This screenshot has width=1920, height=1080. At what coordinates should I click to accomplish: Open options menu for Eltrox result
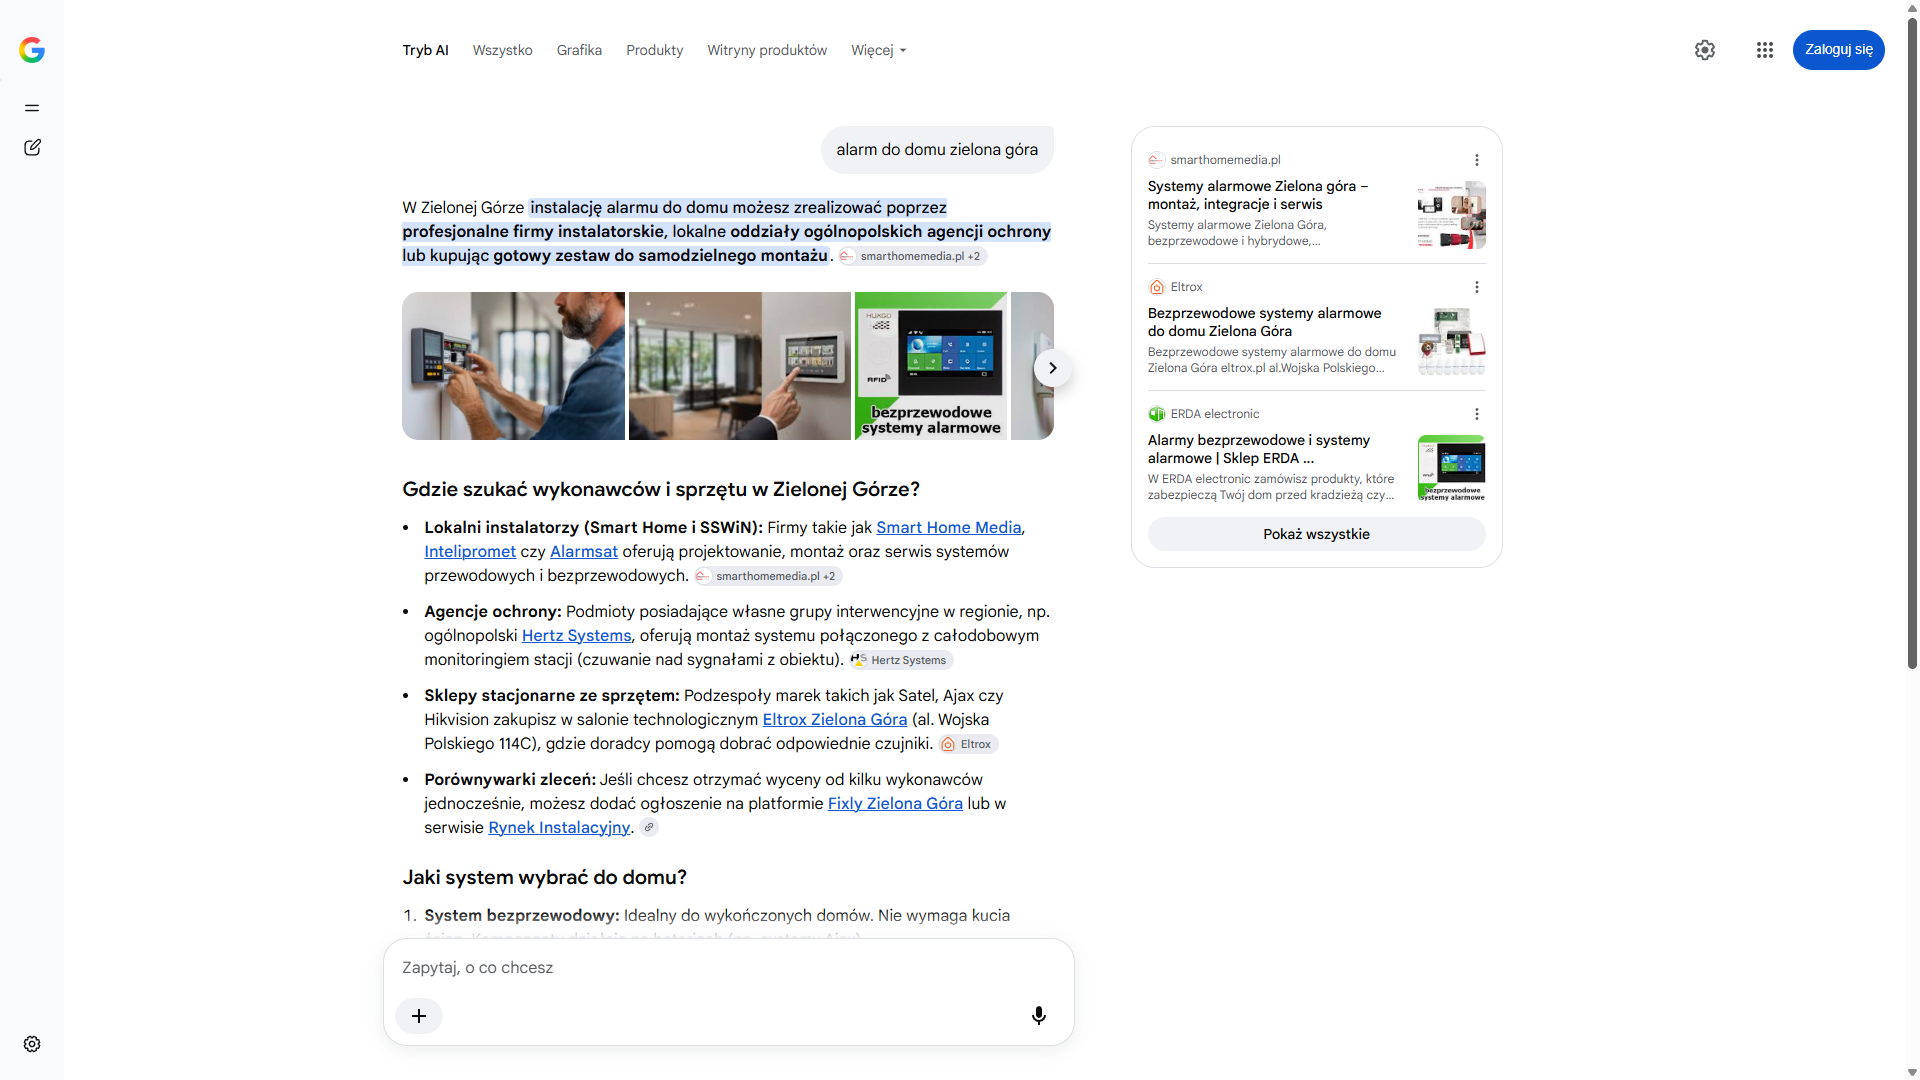1477,287
